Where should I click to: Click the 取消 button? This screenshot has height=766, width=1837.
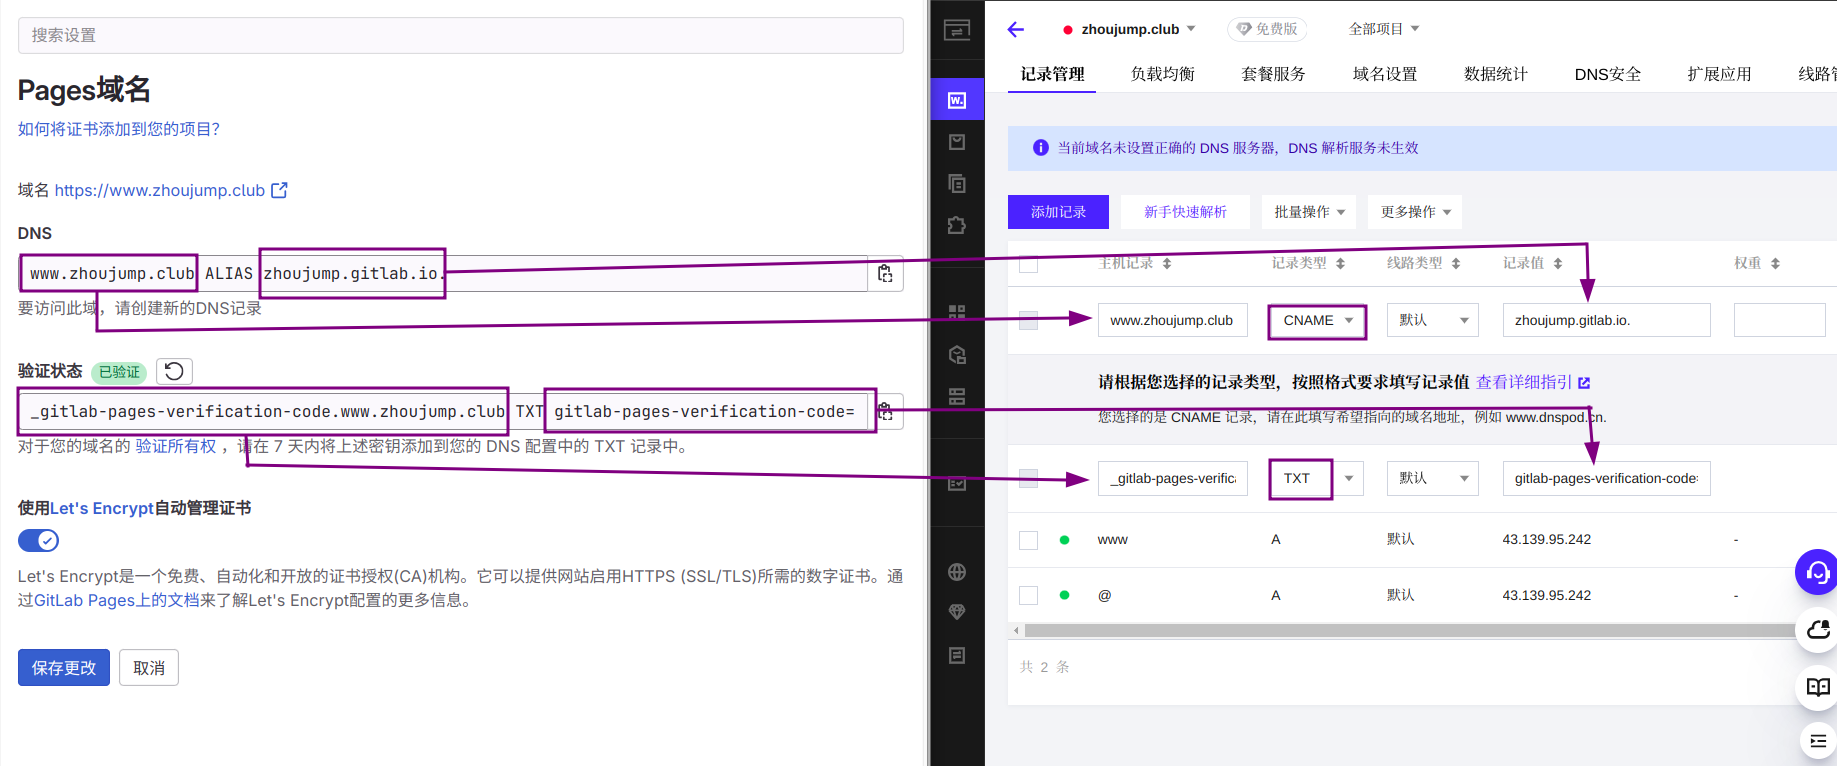click(149, 668)
